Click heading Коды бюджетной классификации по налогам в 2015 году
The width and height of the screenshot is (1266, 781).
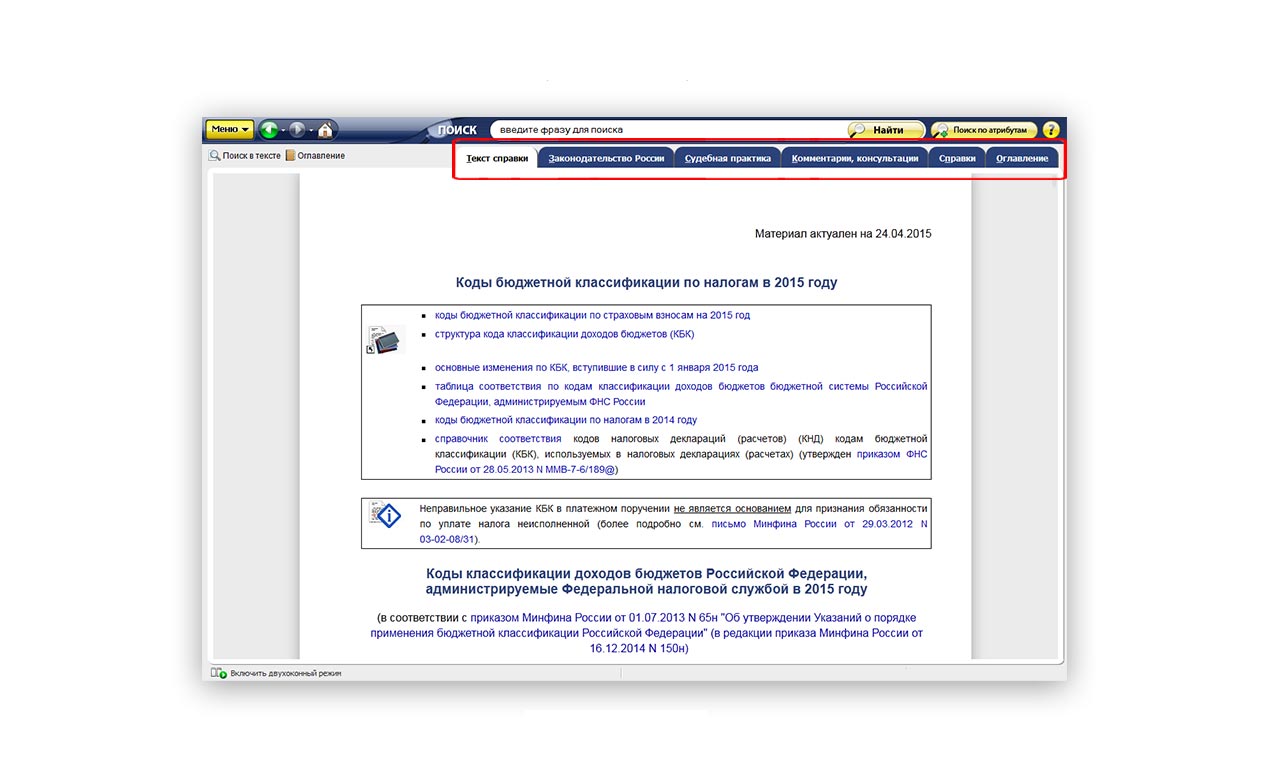click(646, 283)
